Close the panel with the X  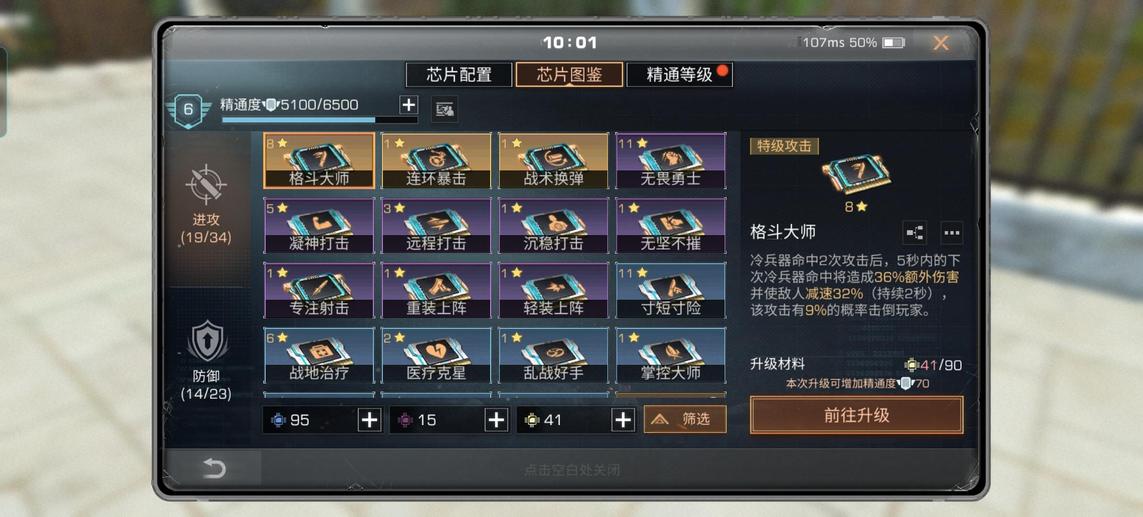(x=941, y=43)
